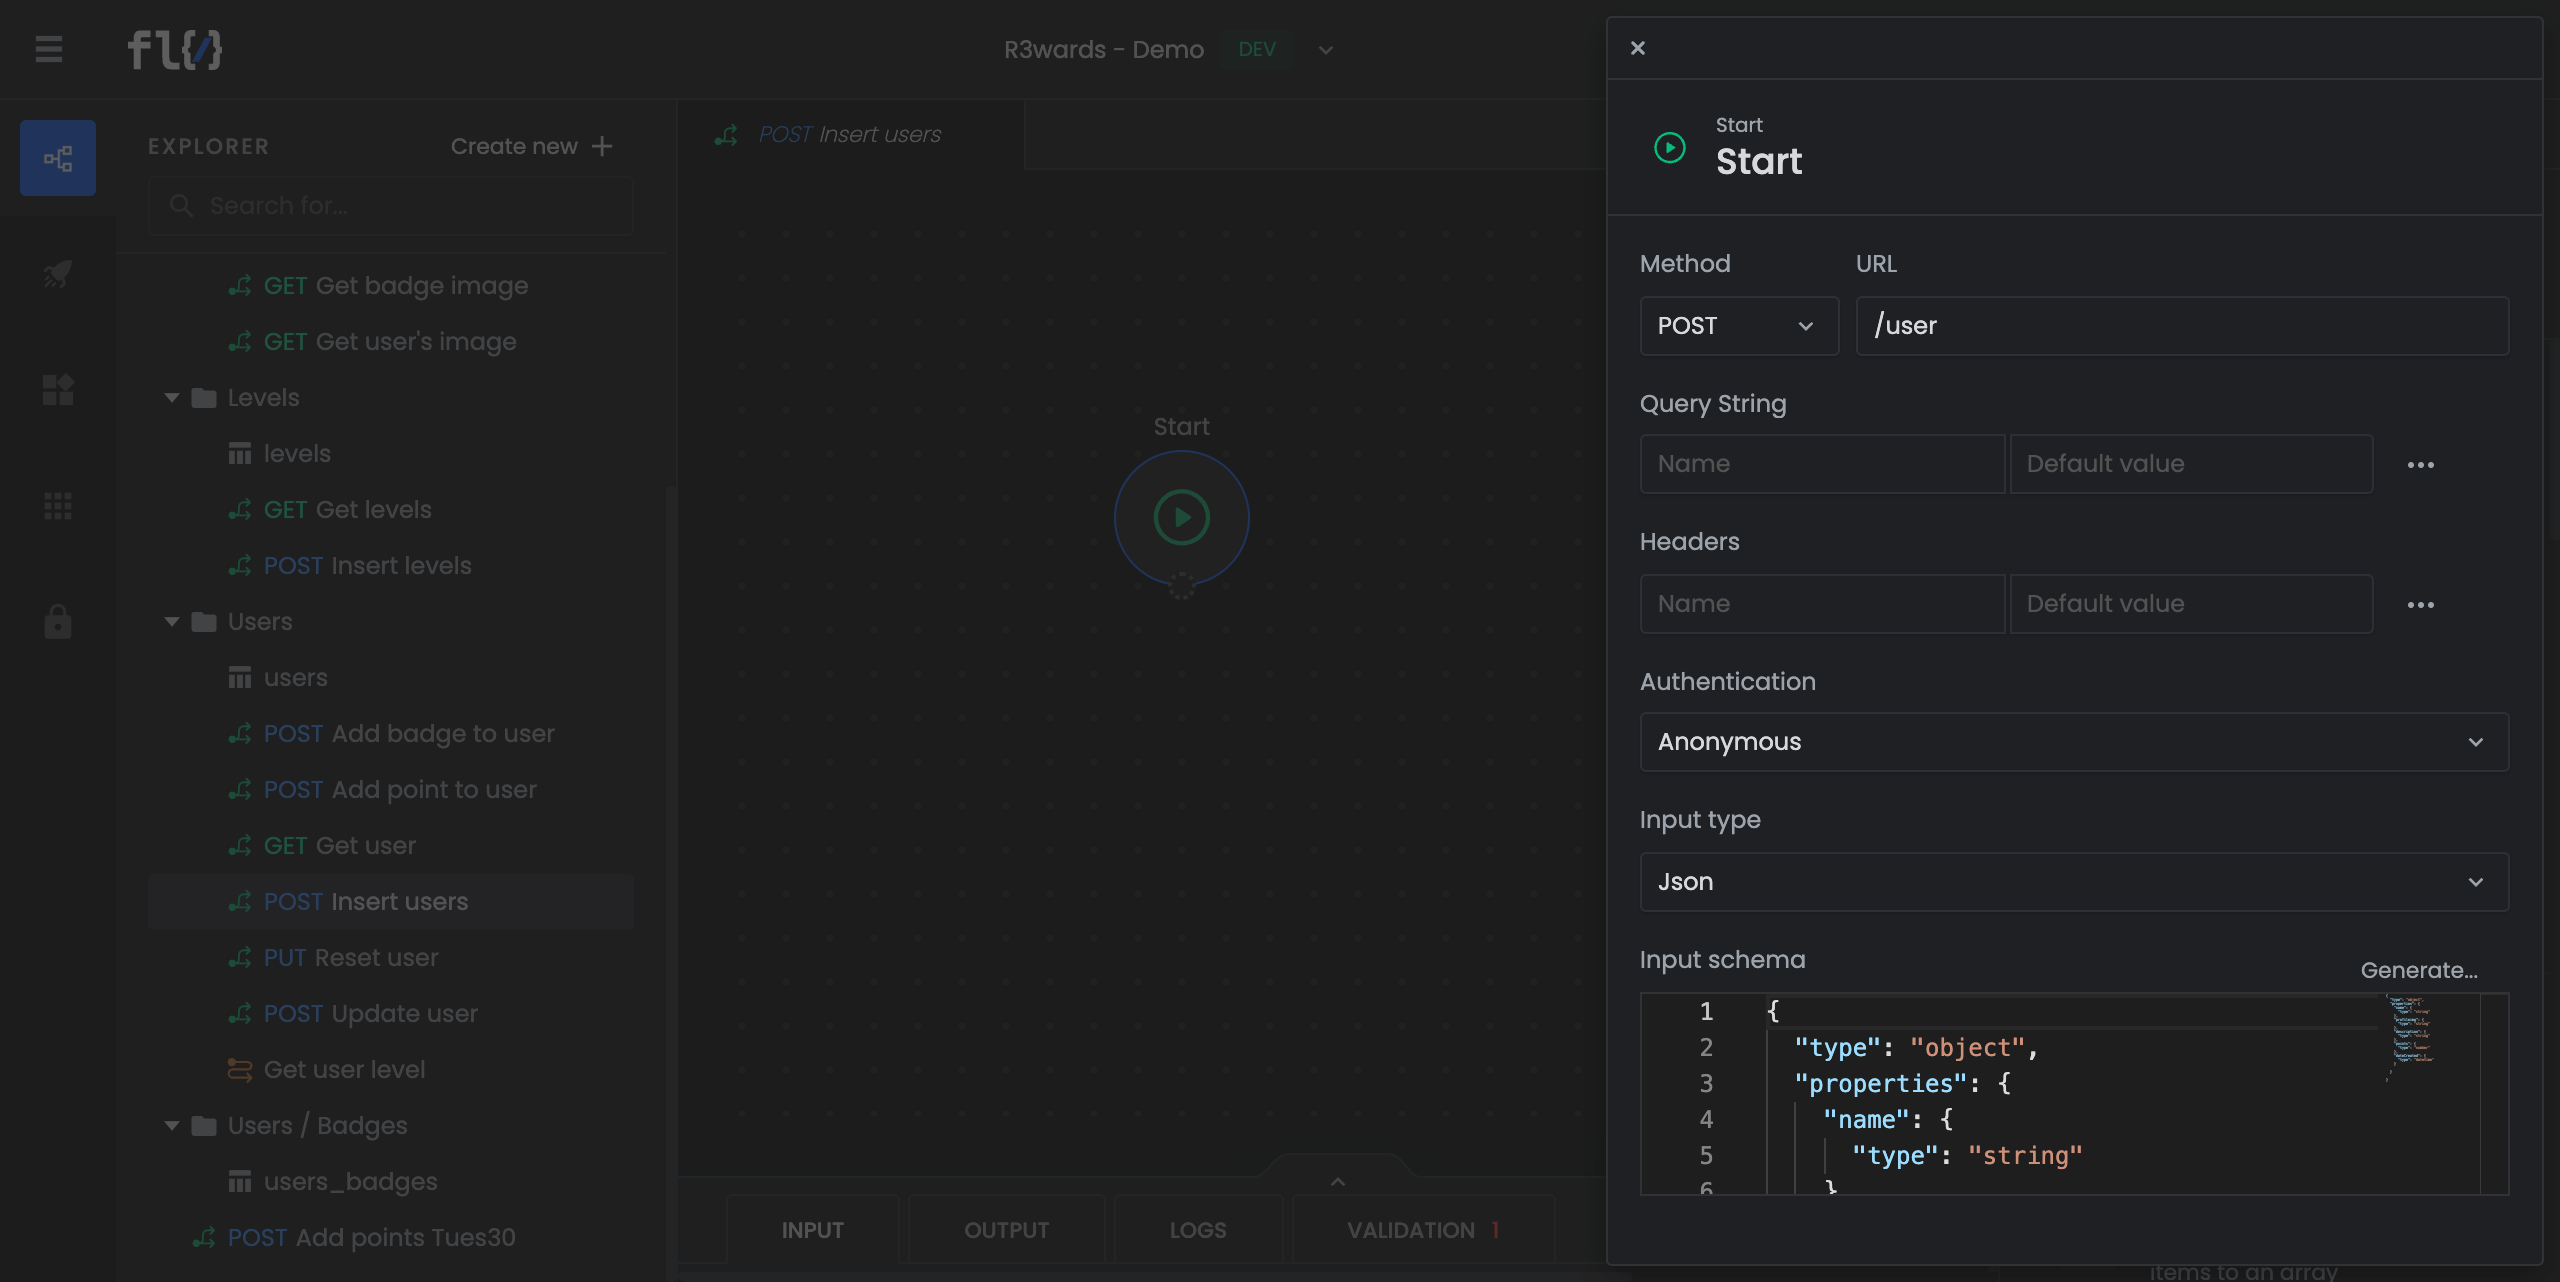Select the POST Insert users editor tab
The image size is (2560, 1282).
pos(851,135)
